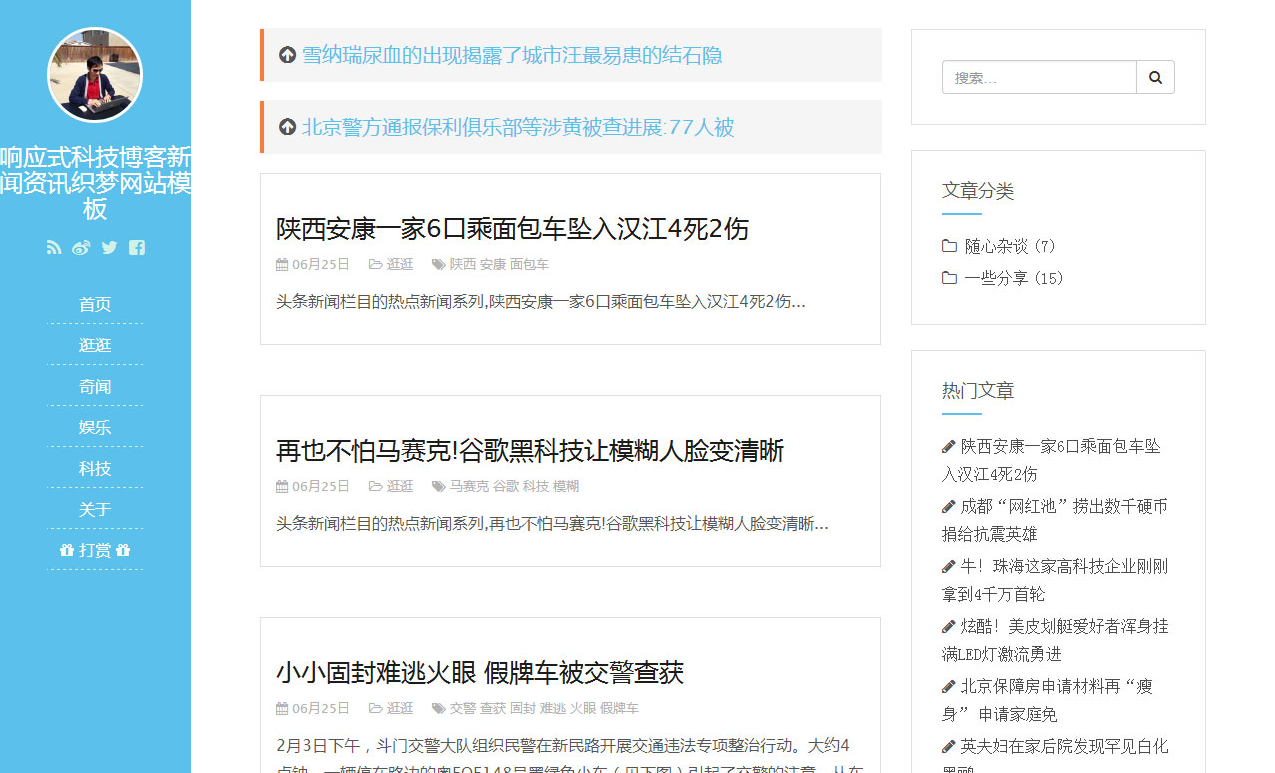This screenshot has height=773, width=1275.
Task: Click the RSS feed icon
Action: (53, 247)
